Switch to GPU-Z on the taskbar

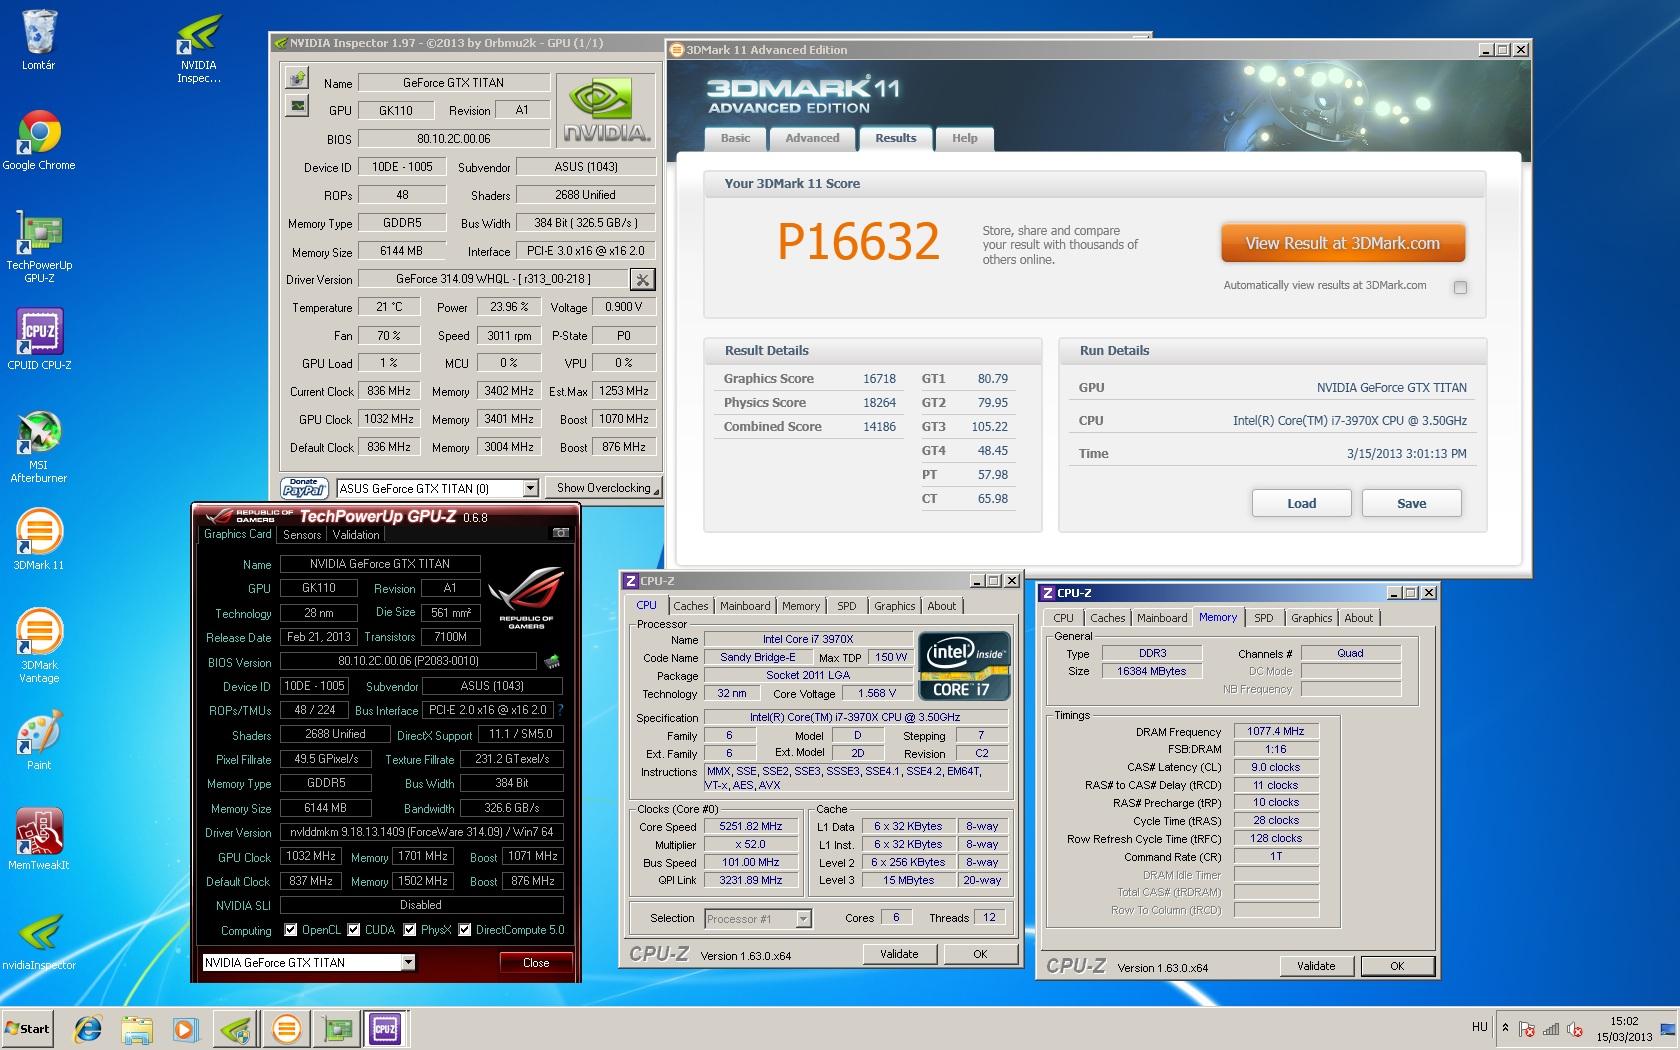336,1028
